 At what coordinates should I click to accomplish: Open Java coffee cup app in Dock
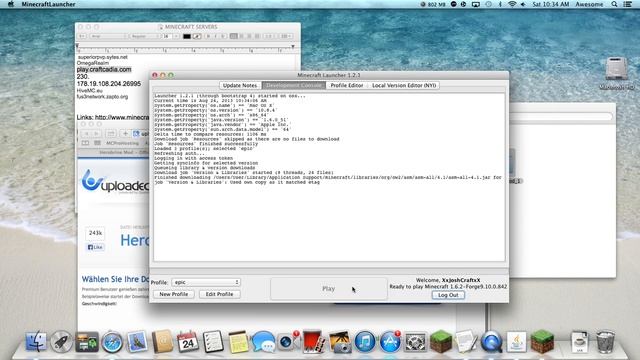tap(517, 342)
